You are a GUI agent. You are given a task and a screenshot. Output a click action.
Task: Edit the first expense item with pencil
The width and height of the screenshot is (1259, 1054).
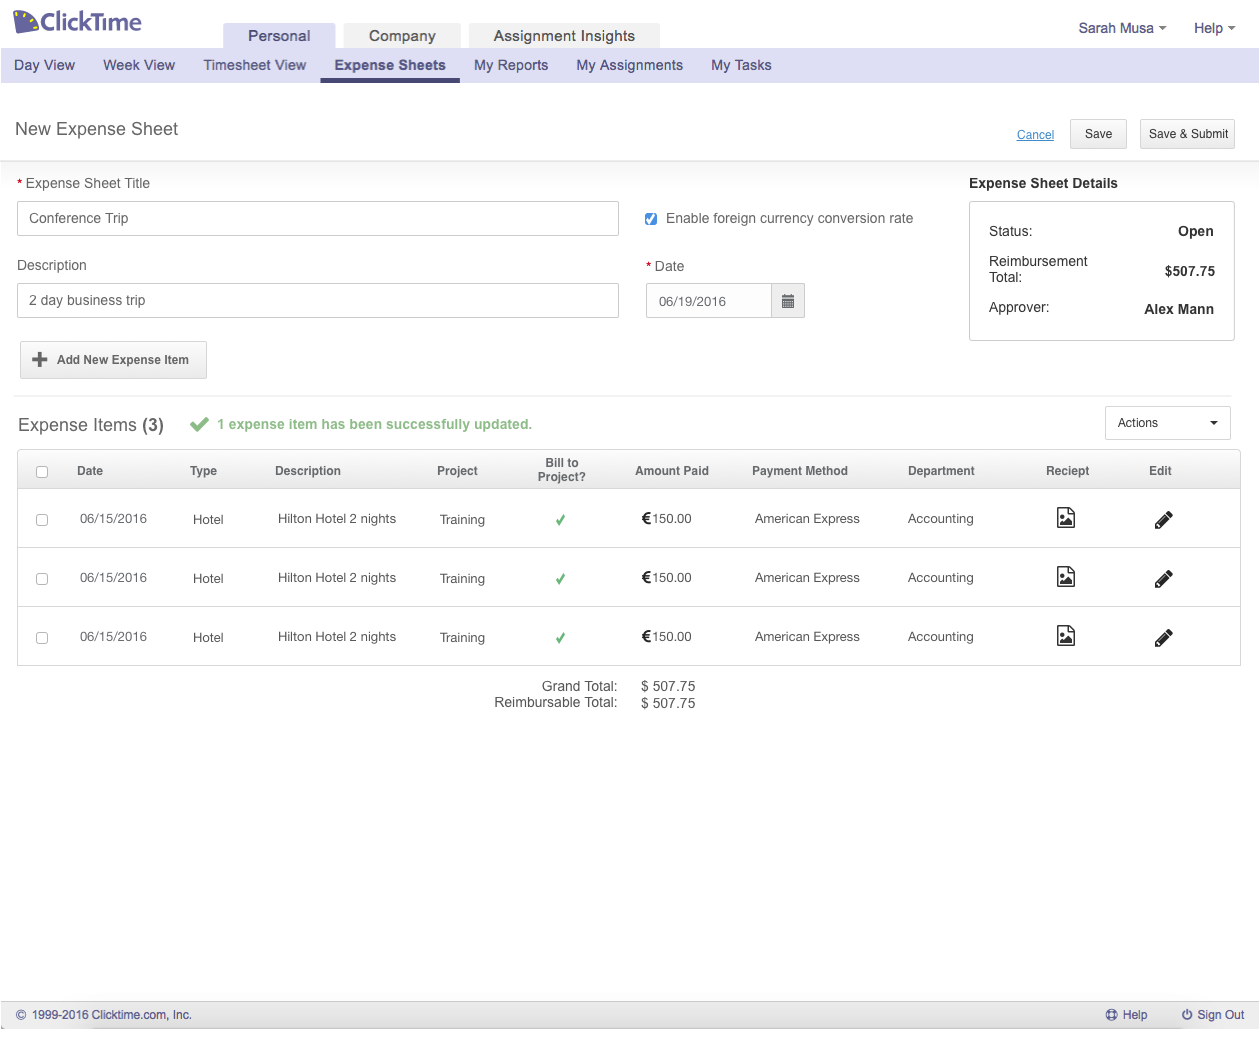tap(1163, 520)
